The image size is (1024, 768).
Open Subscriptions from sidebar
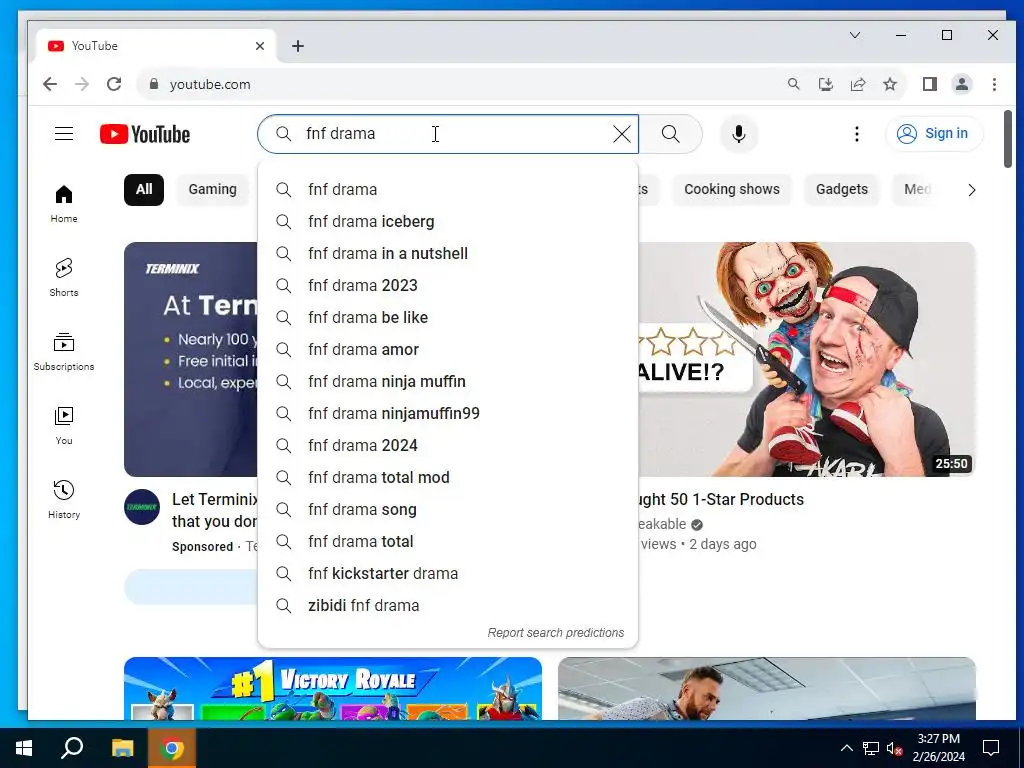point(64,351)
